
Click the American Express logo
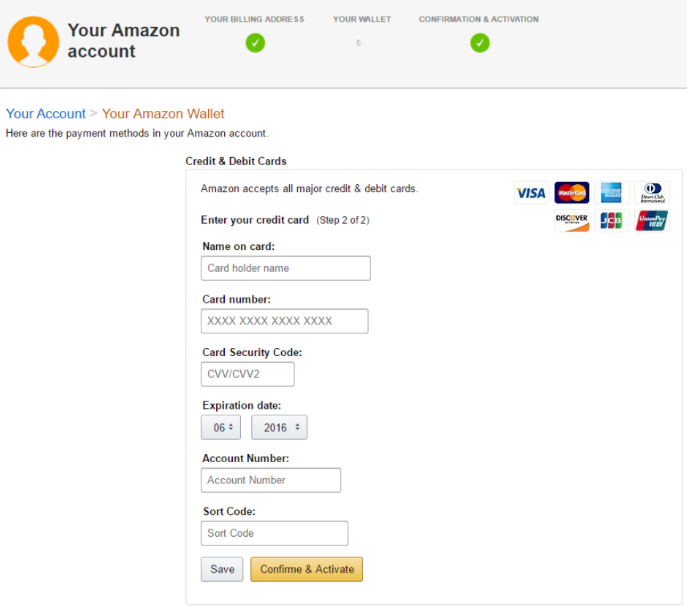[612, 193]
